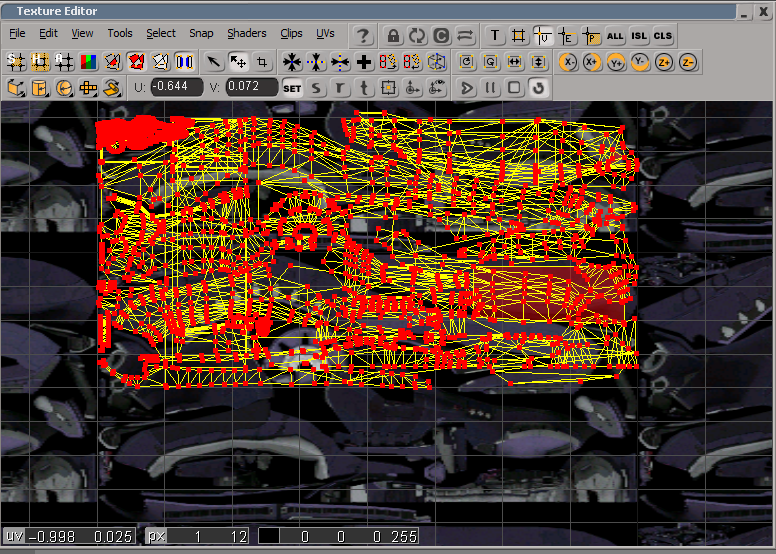Select the arrow with move cross tool

tap(238, 62)
